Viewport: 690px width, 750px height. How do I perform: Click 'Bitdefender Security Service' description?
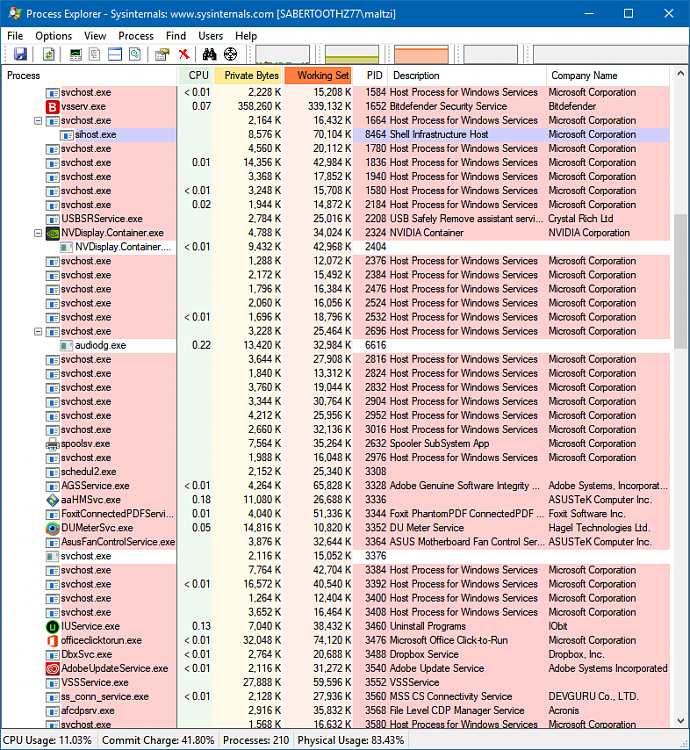coord(449,106)
